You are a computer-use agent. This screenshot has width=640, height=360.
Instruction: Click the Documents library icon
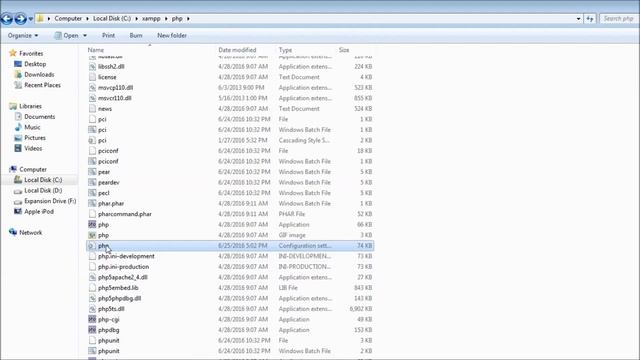point(18,117)
